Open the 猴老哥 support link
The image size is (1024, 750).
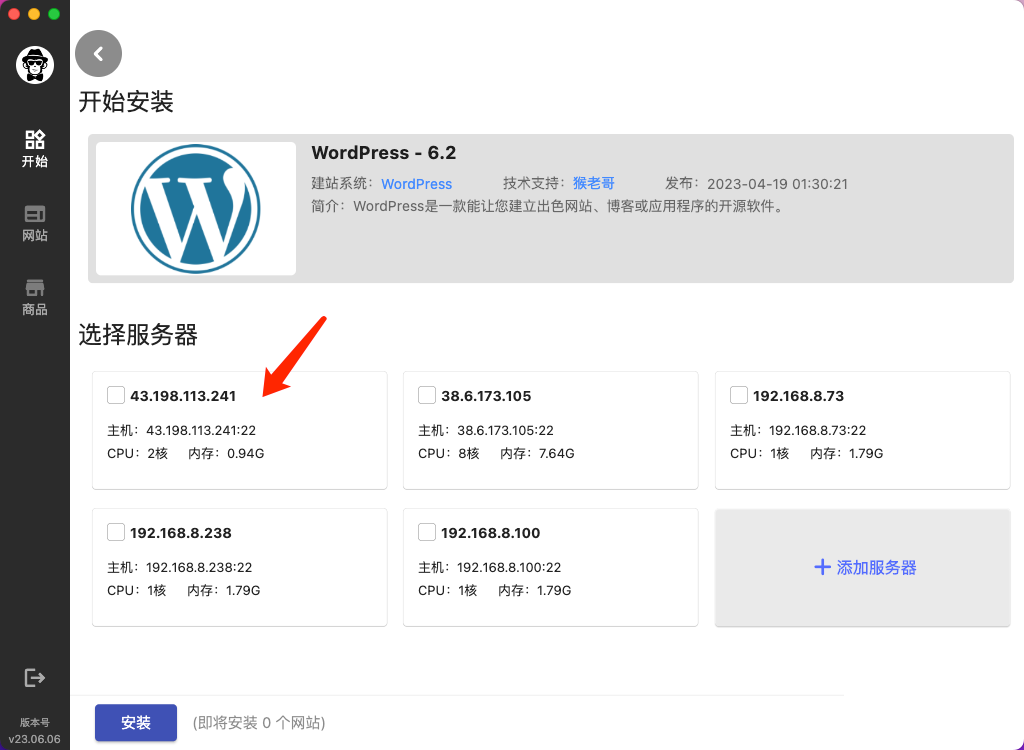[x=594, y=184]
